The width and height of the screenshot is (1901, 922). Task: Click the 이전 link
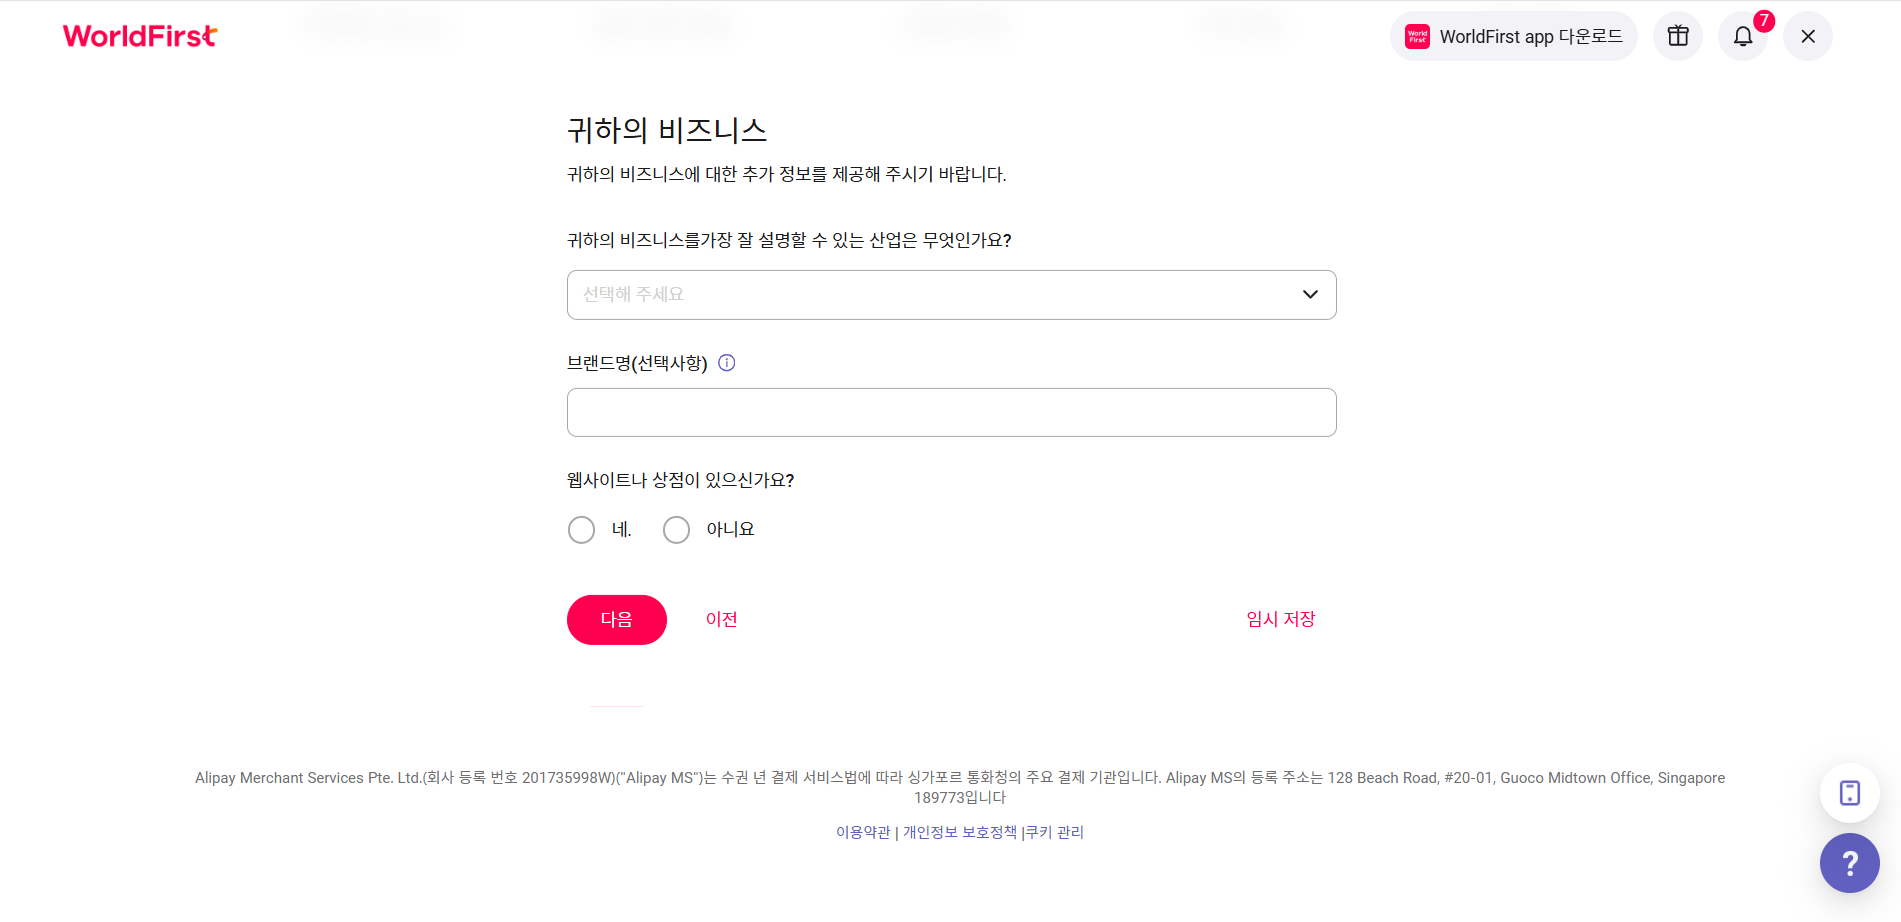pyautogui.click(x=721, y=620)
